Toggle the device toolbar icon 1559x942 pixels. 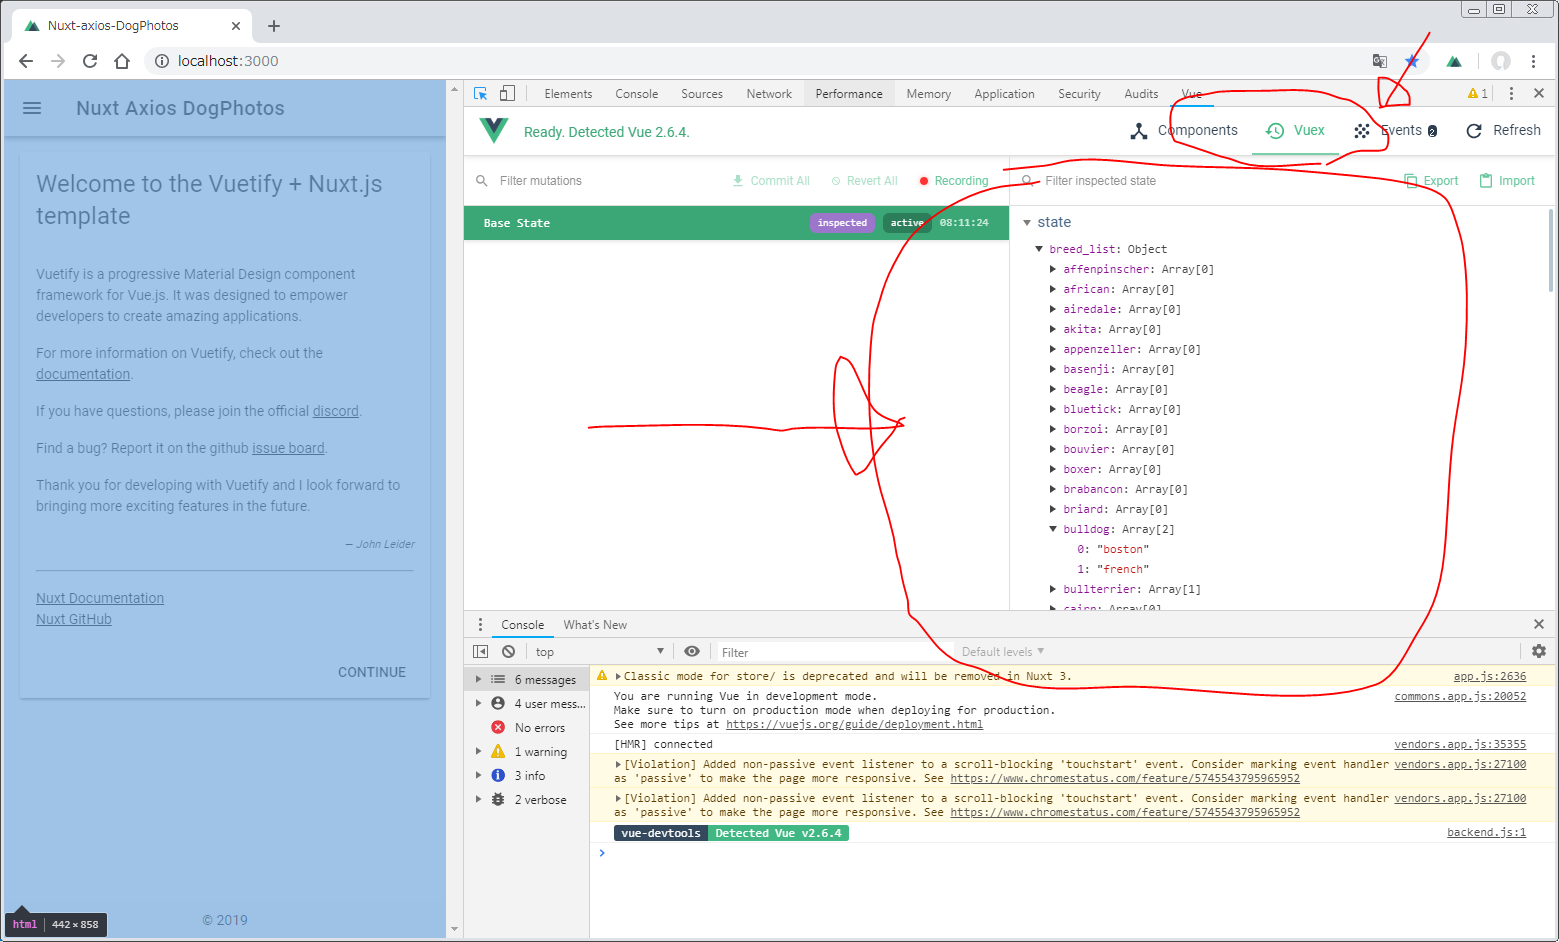coord(507,94)
